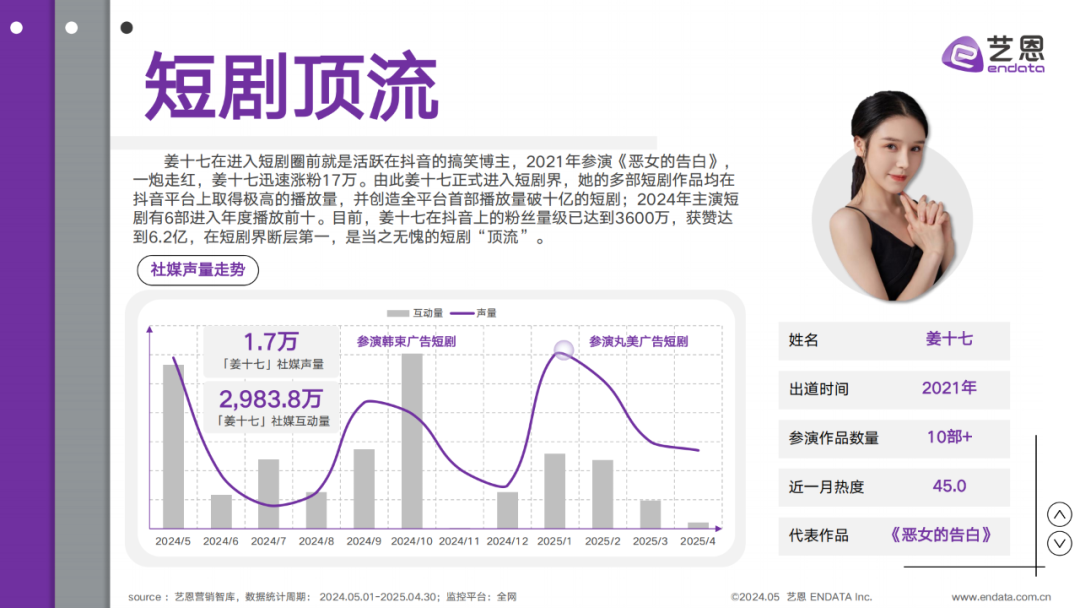
Task: Click the down arrow navigation circle
Action: tap(1059, 543)
